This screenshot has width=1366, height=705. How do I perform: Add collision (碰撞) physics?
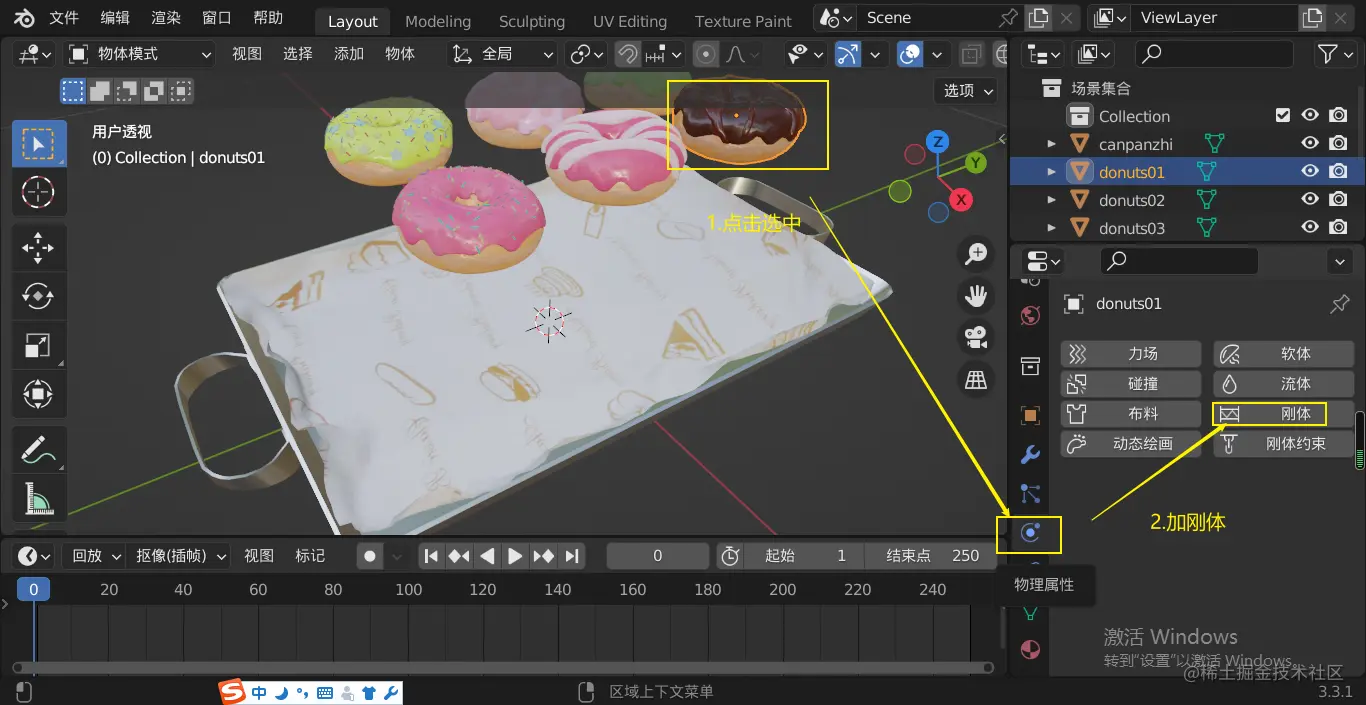point(1131,384)
